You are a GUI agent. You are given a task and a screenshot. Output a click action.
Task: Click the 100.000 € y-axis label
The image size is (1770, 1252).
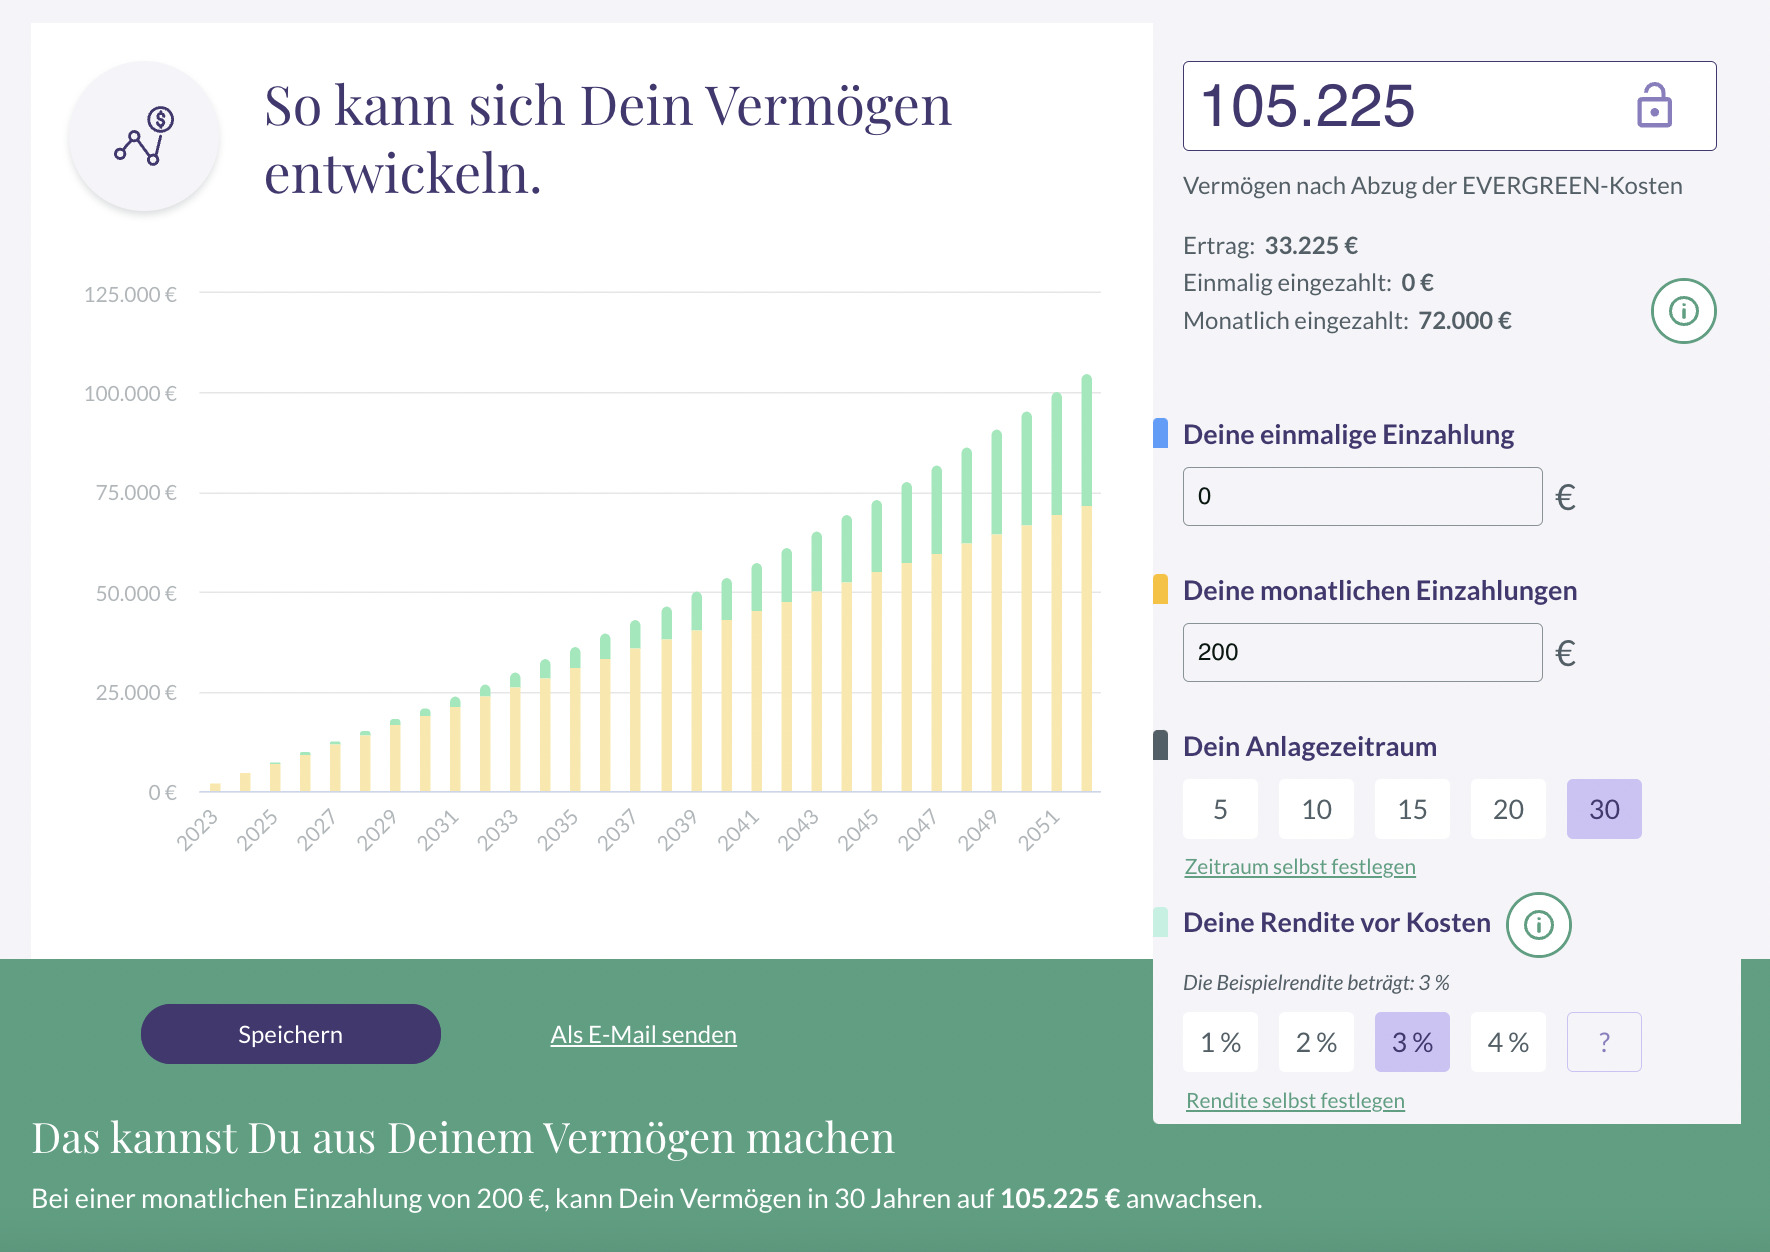pyautogui.click(x=130, y=393)
